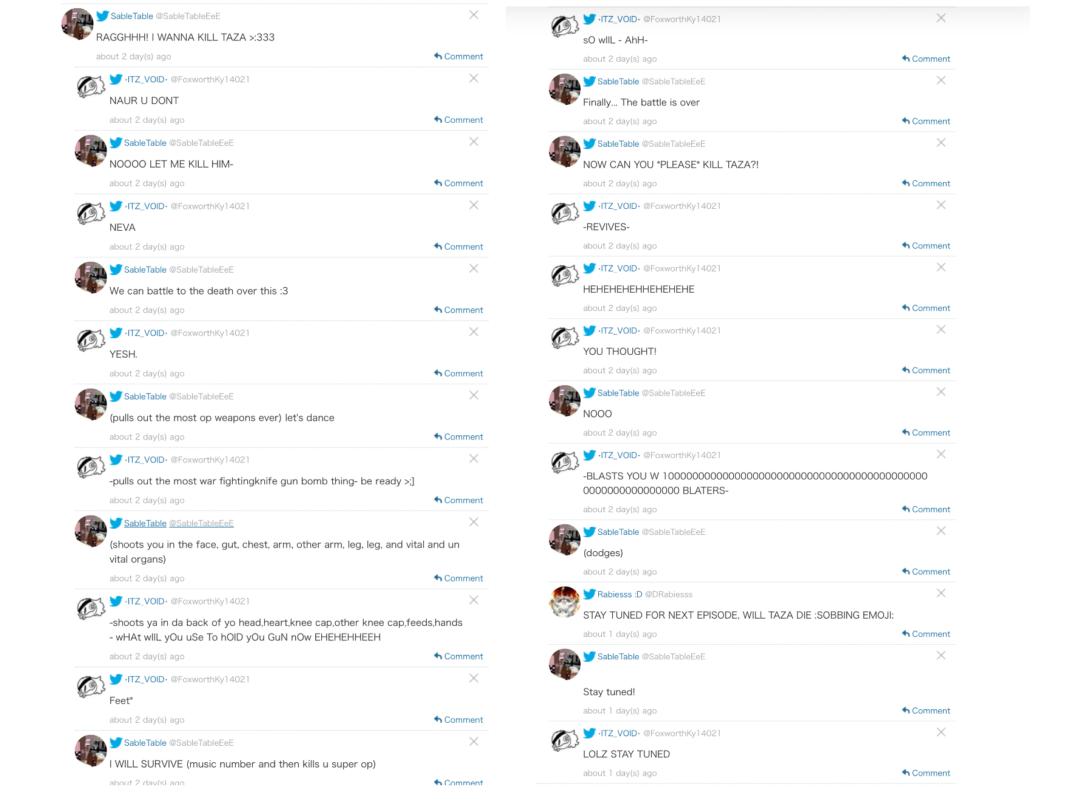Click -ITZ_VOID- avatar beside 'YESH.' comment
This screenshot has height=810, width=1080.
point(91,341)
